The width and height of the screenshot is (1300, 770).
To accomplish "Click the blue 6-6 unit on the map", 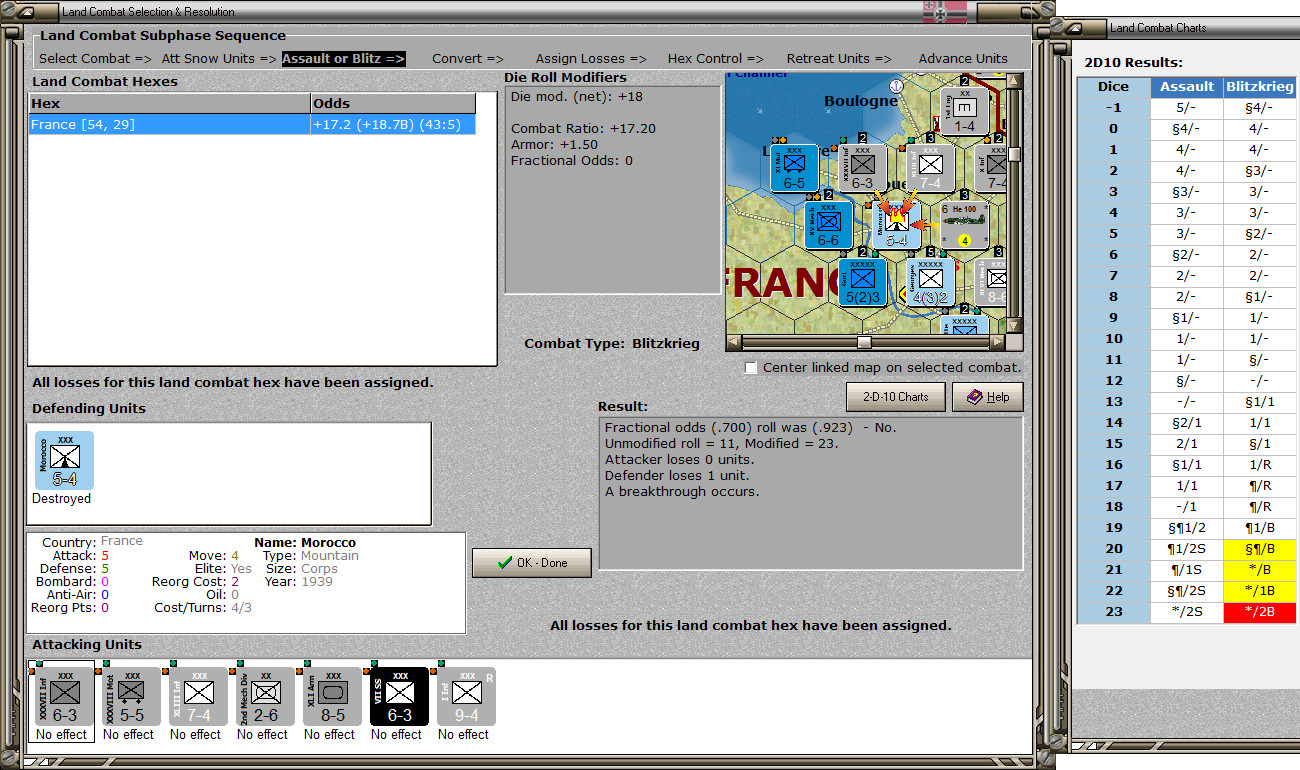I will (x=828, y=225).
